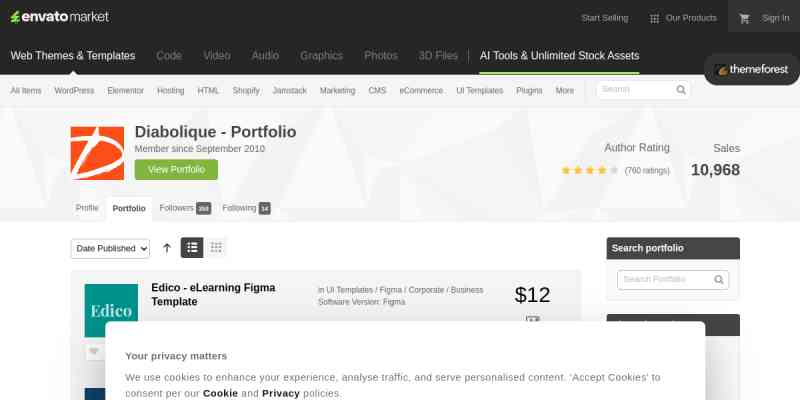Click the Search Portfolio magnifier icon
This screenshot has width=800, height=400.
[719, 280]
